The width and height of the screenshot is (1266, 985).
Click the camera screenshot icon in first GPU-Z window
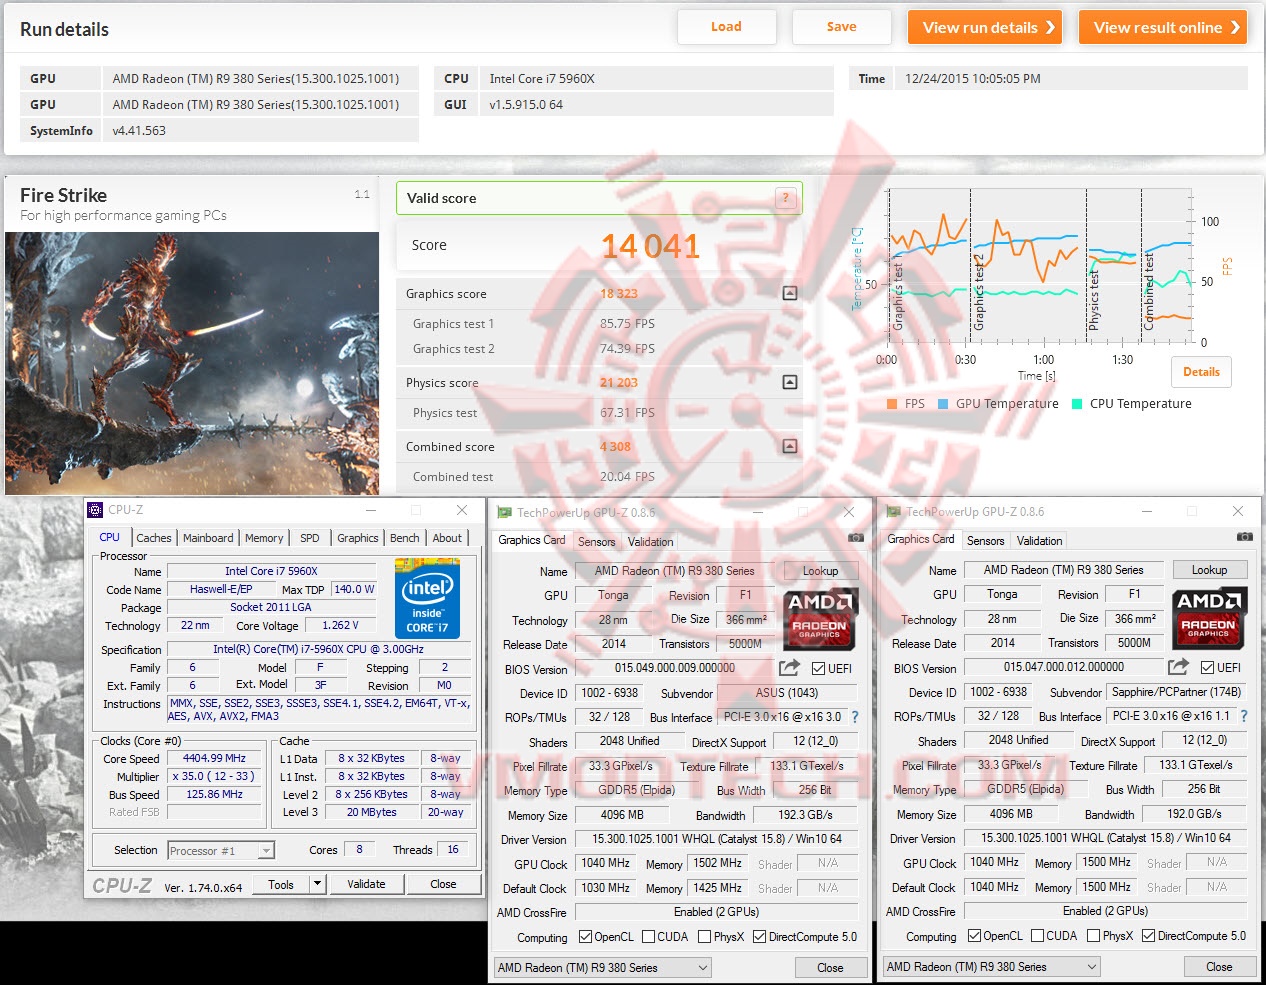coord(856,538)
